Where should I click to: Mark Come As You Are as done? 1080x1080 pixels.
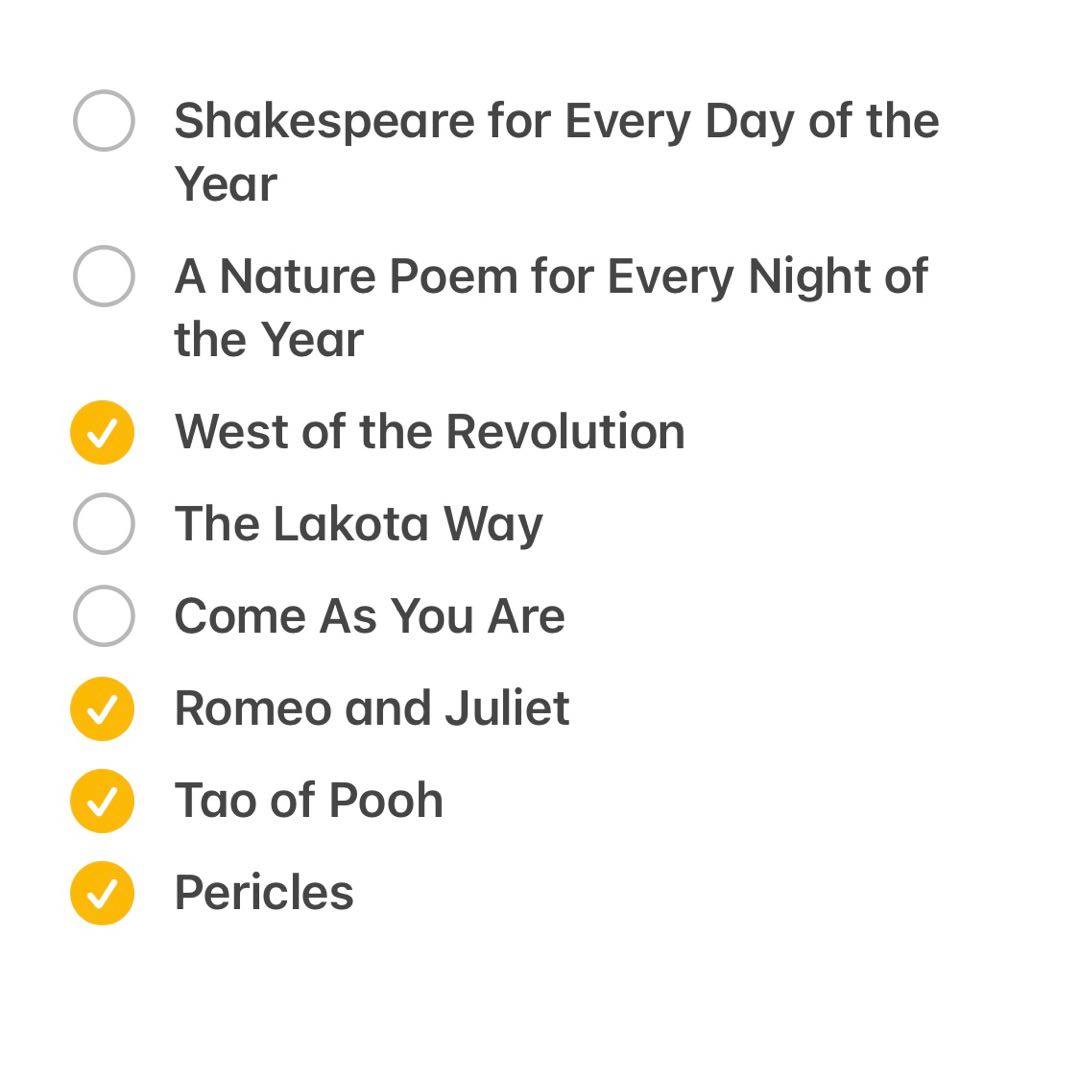[x=103, y=615]
